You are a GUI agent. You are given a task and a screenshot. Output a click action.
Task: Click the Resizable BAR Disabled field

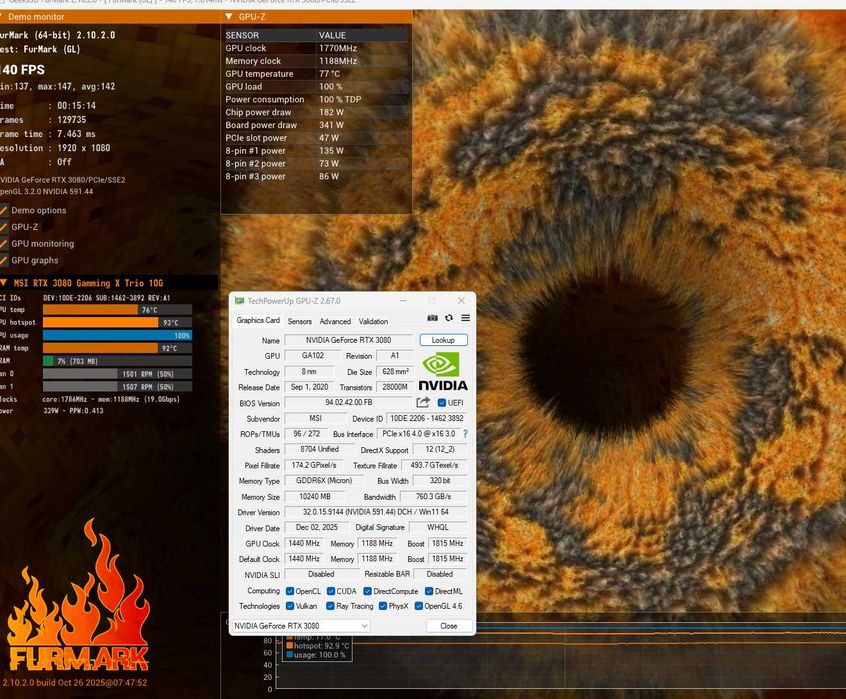(440, 574)
